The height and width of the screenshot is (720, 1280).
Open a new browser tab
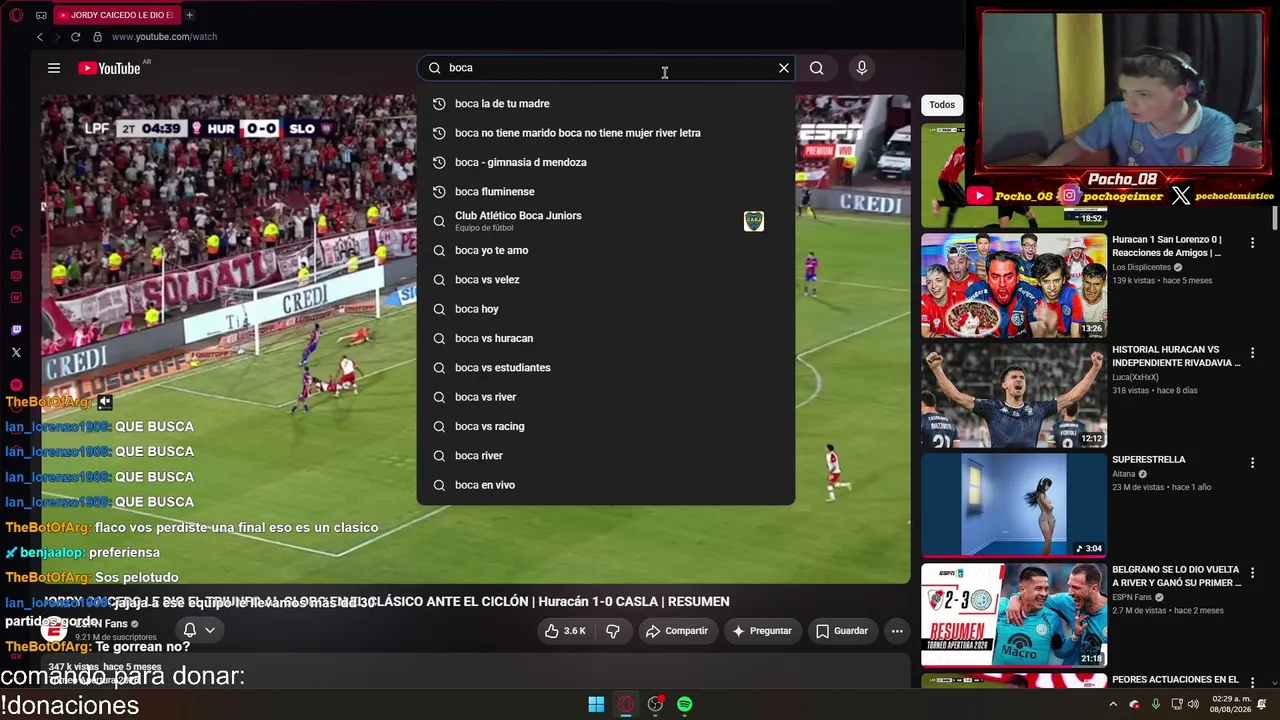pyautogui.click(x=189, y=15)
